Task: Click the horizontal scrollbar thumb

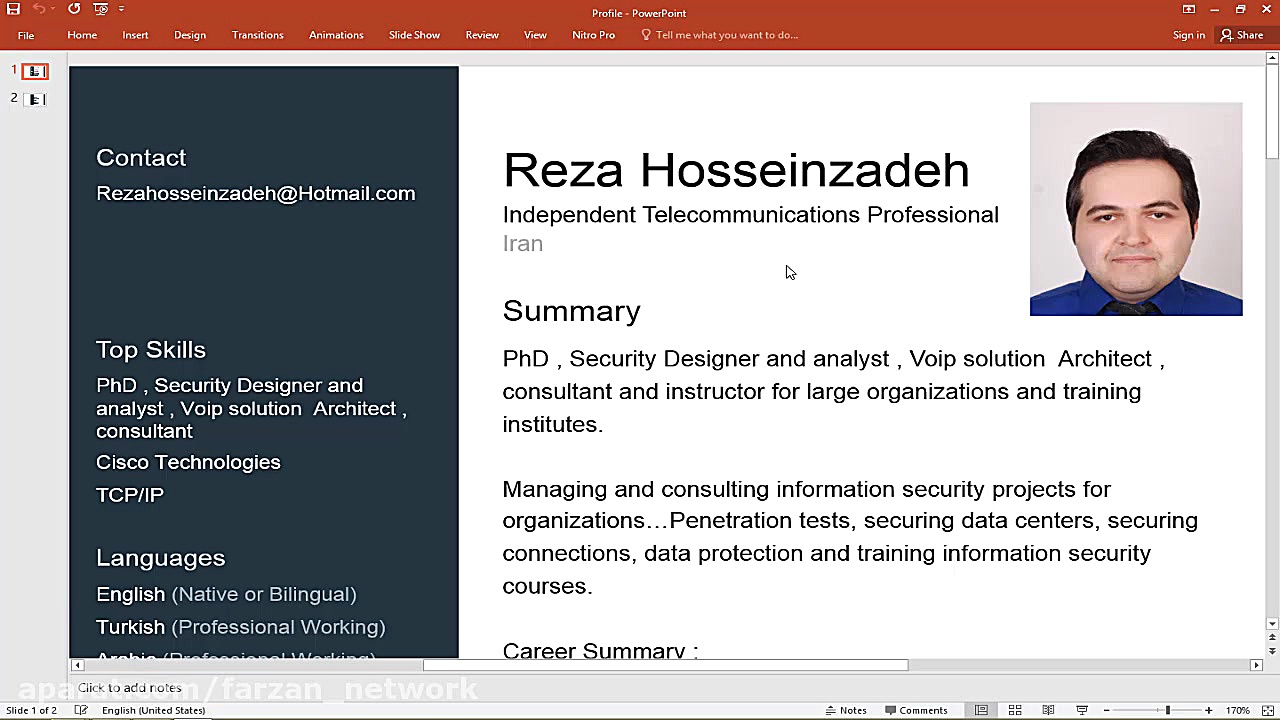Action: pos(665,665)
